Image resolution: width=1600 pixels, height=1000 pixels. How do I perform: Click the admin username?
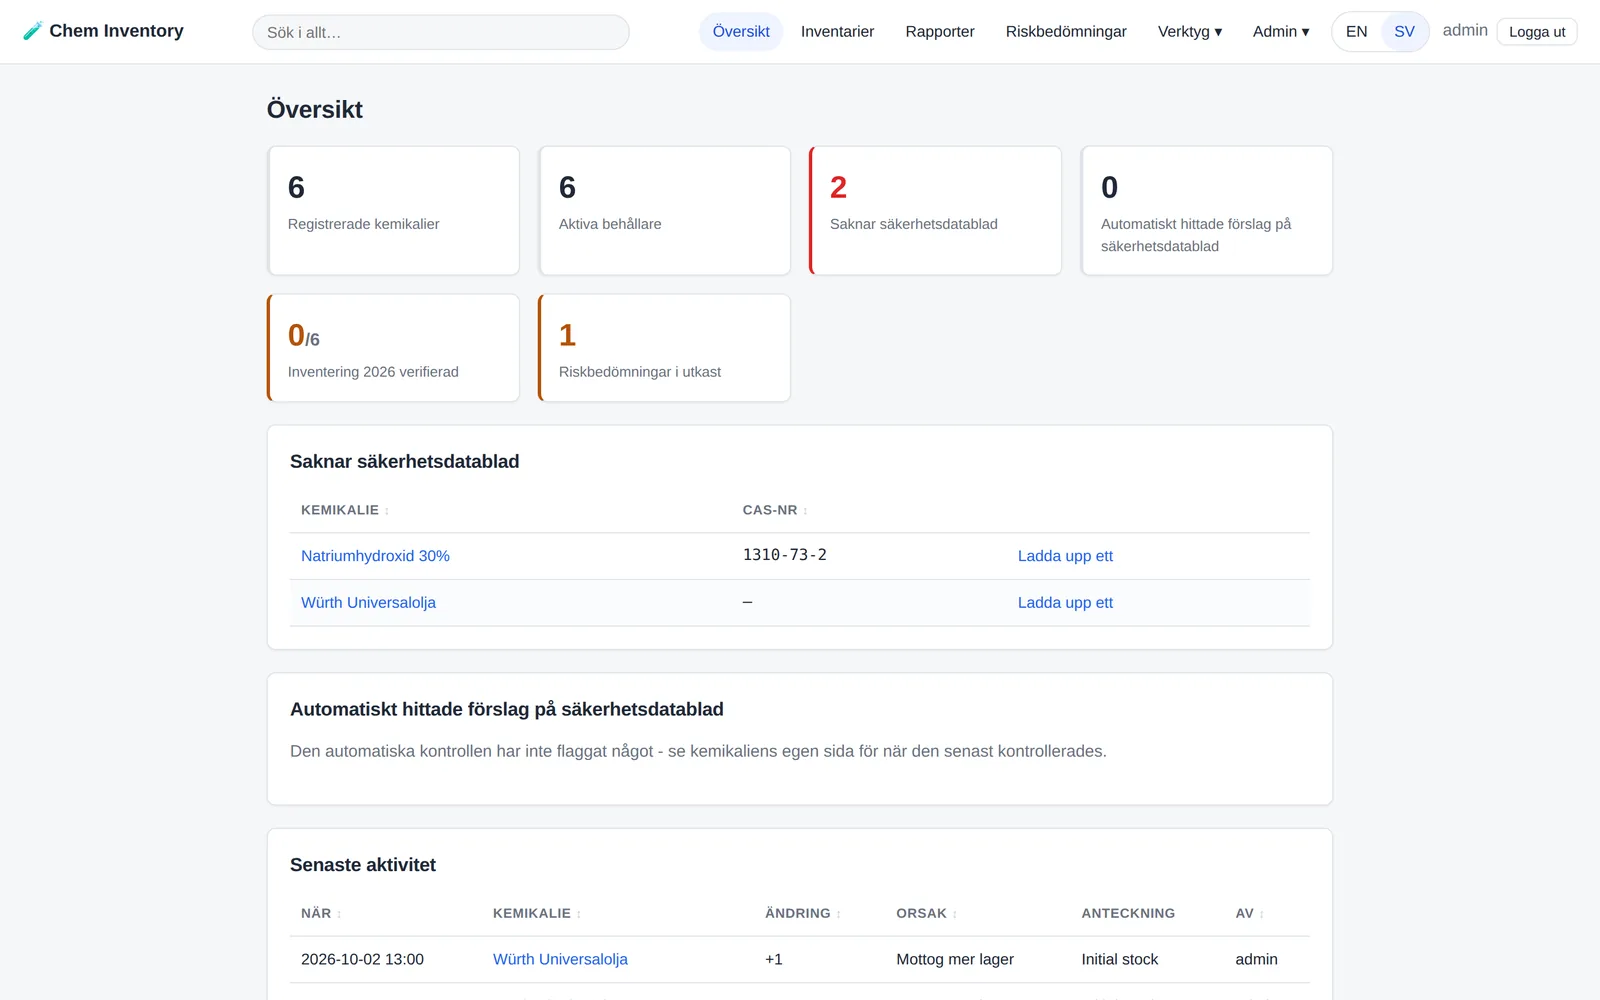pyautogui.click(x=1465, y=31)
